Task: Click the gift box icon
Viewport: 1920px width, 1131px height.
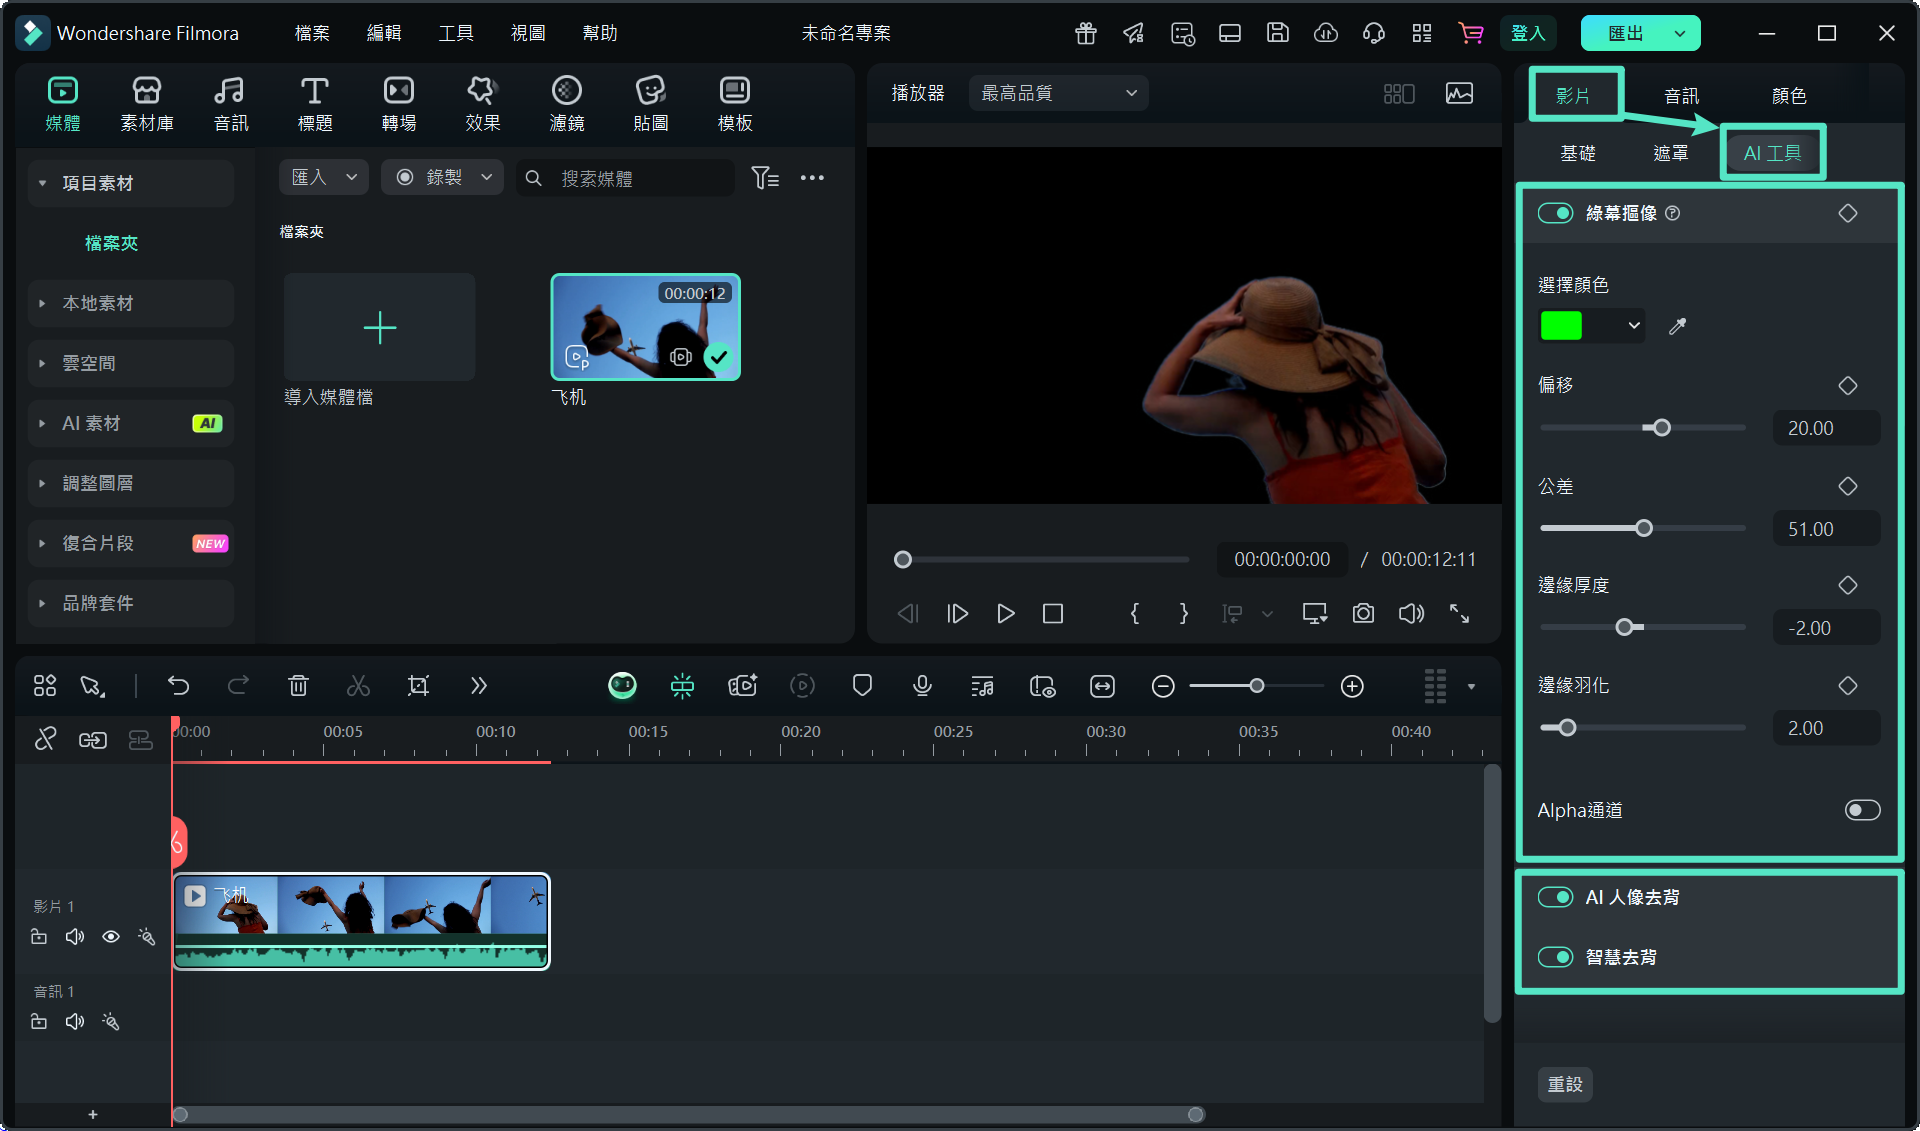Action: point(1086,33)
